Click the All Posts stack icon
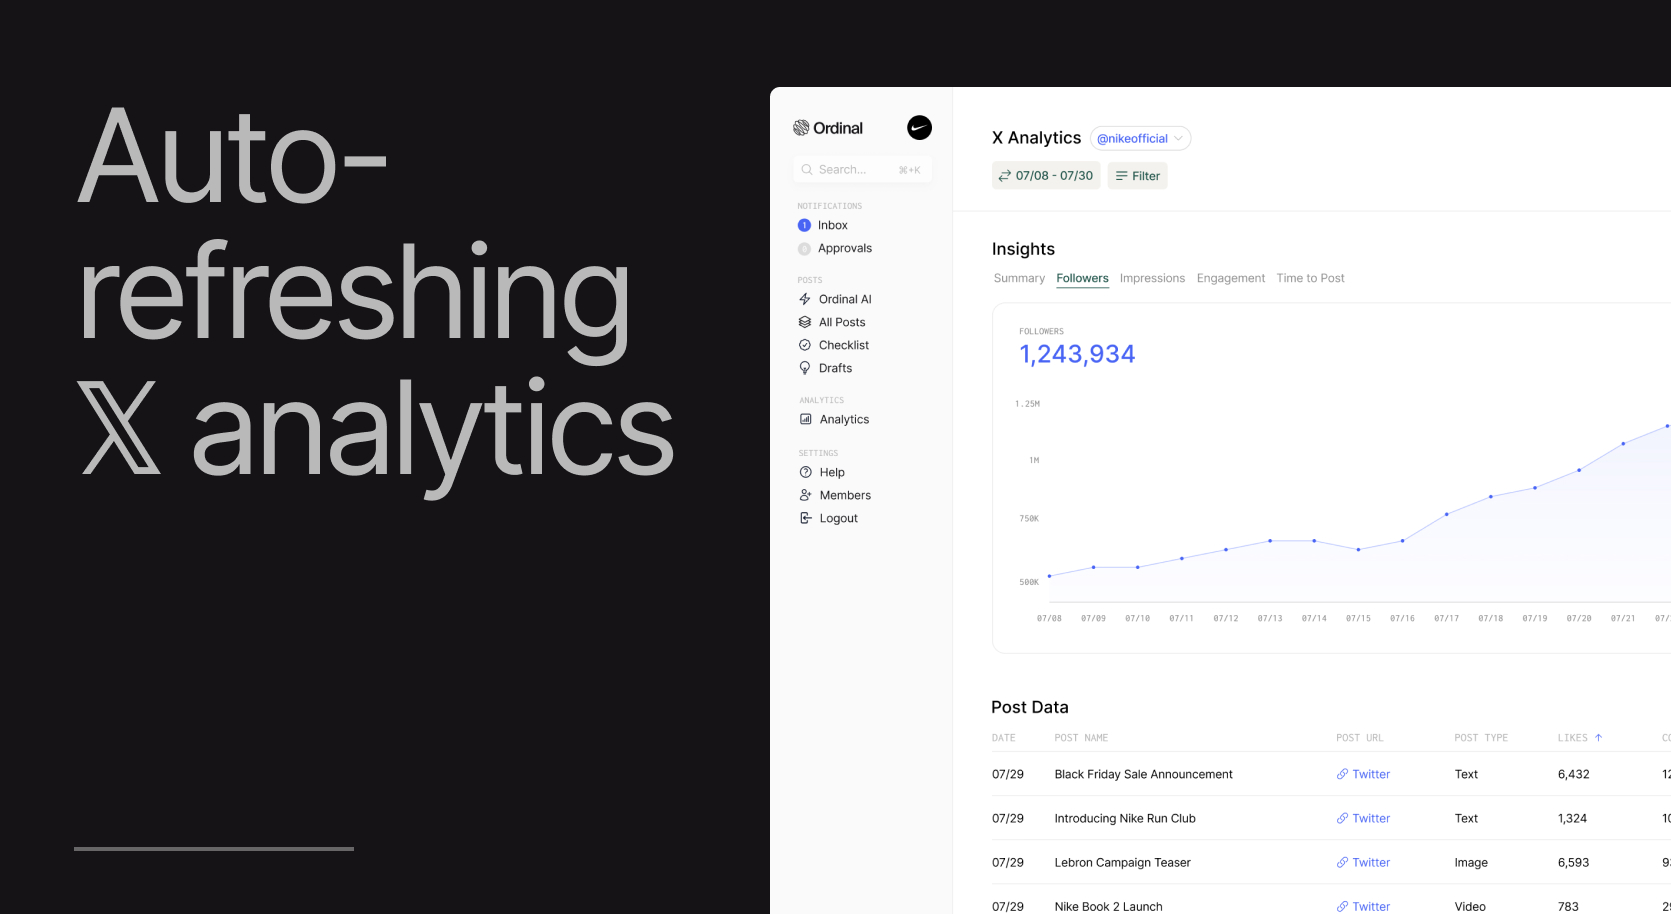Screen dimensions: 1671x914 click(805, 322)
